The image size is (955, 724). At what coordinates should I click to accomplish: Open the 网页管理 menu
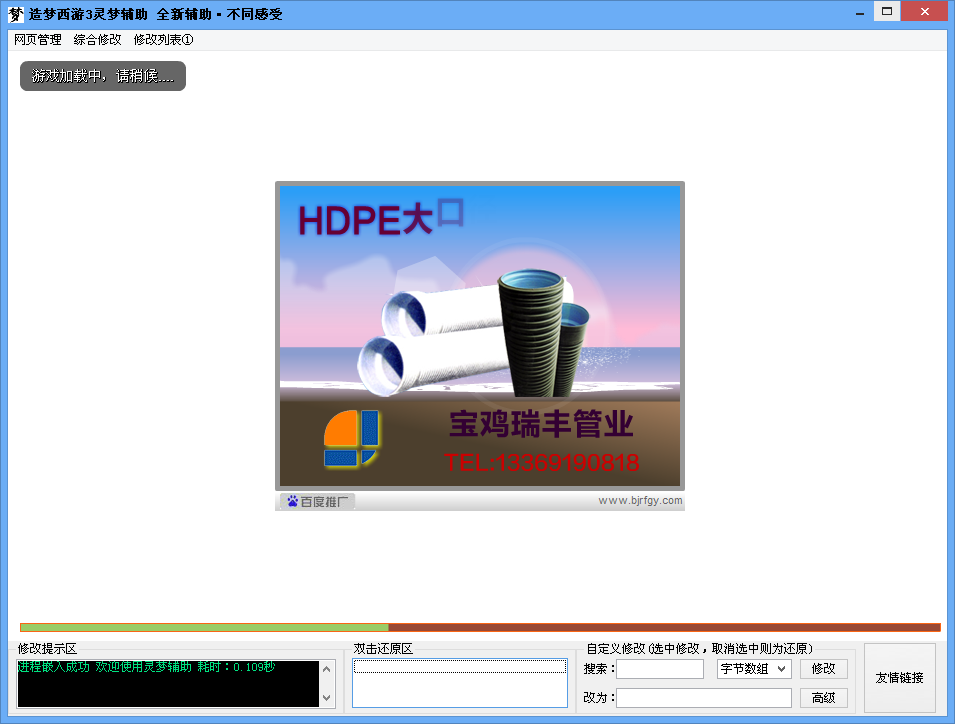(x=38, y=40)
